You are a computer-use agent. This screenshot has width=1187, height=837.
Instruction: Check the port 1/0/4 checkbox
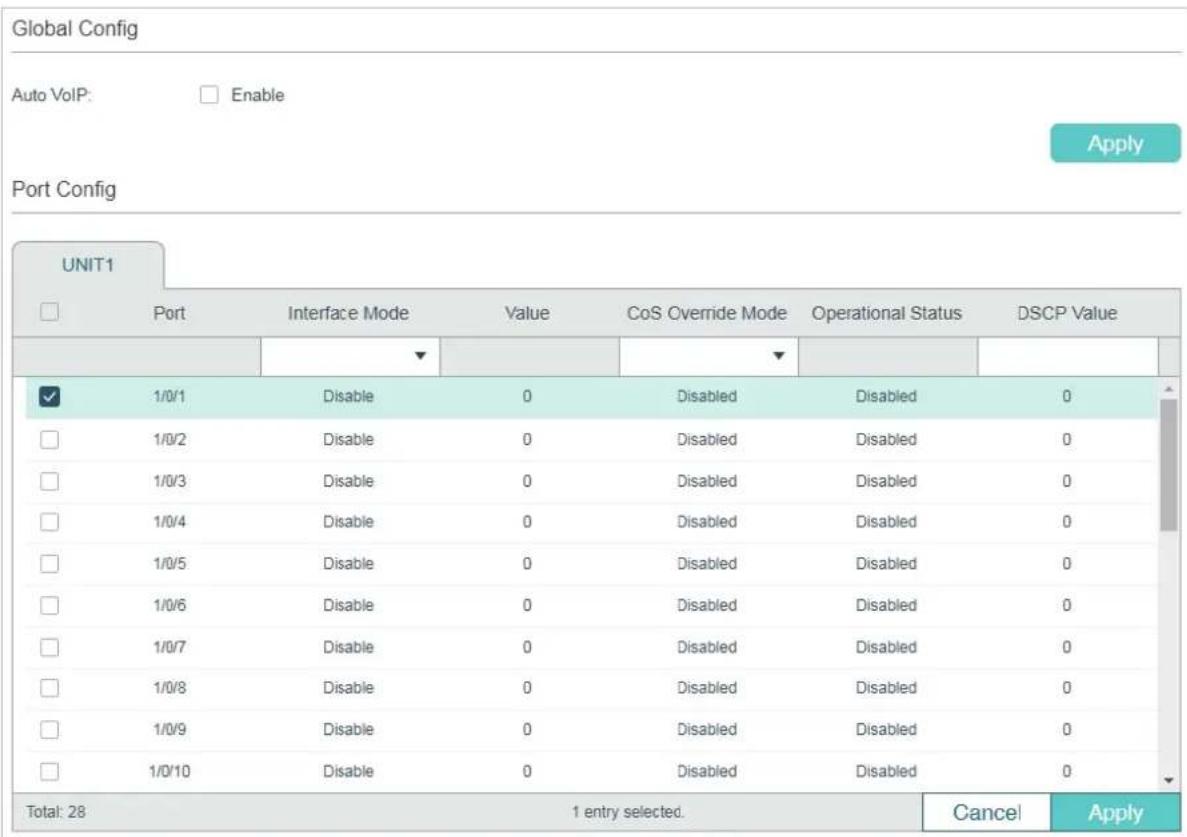pos(49,522)
